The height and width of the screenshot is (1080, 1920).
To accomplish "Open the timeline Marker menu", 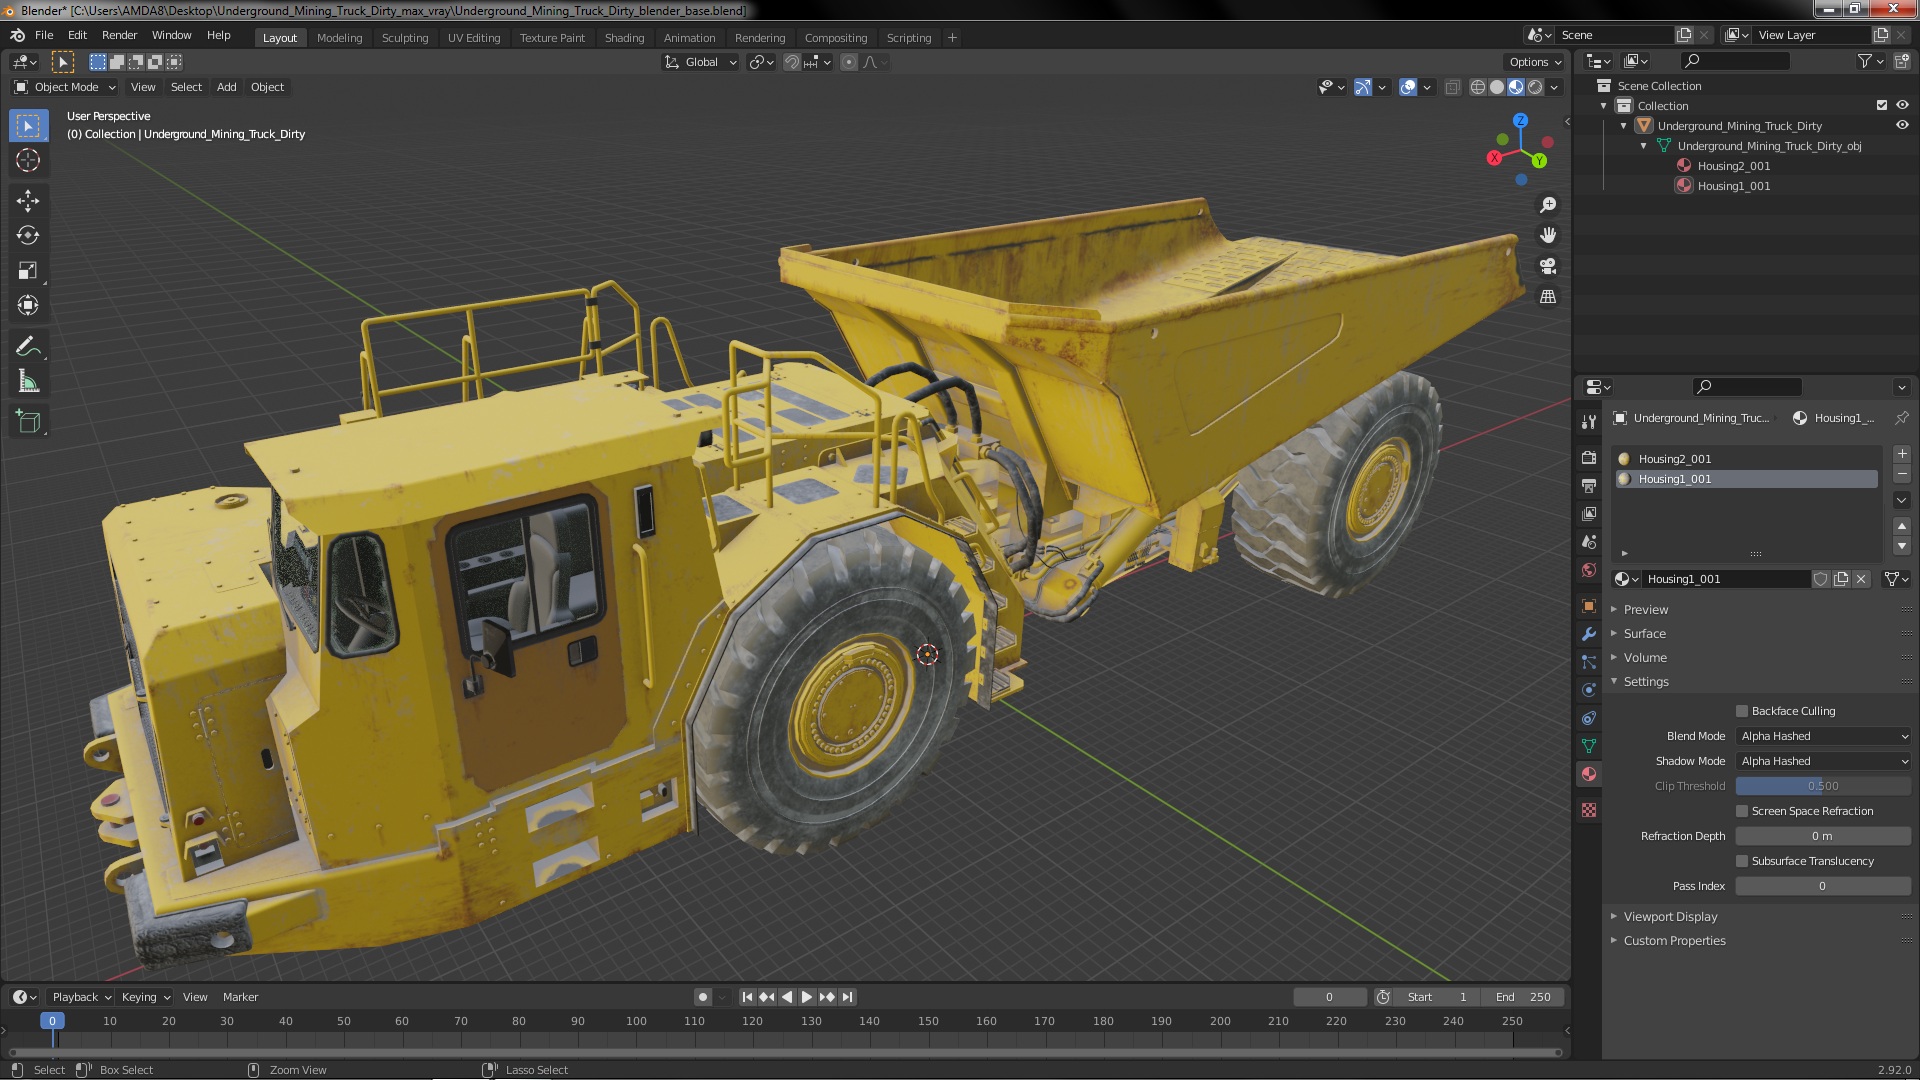I will [x=240, y=997].
